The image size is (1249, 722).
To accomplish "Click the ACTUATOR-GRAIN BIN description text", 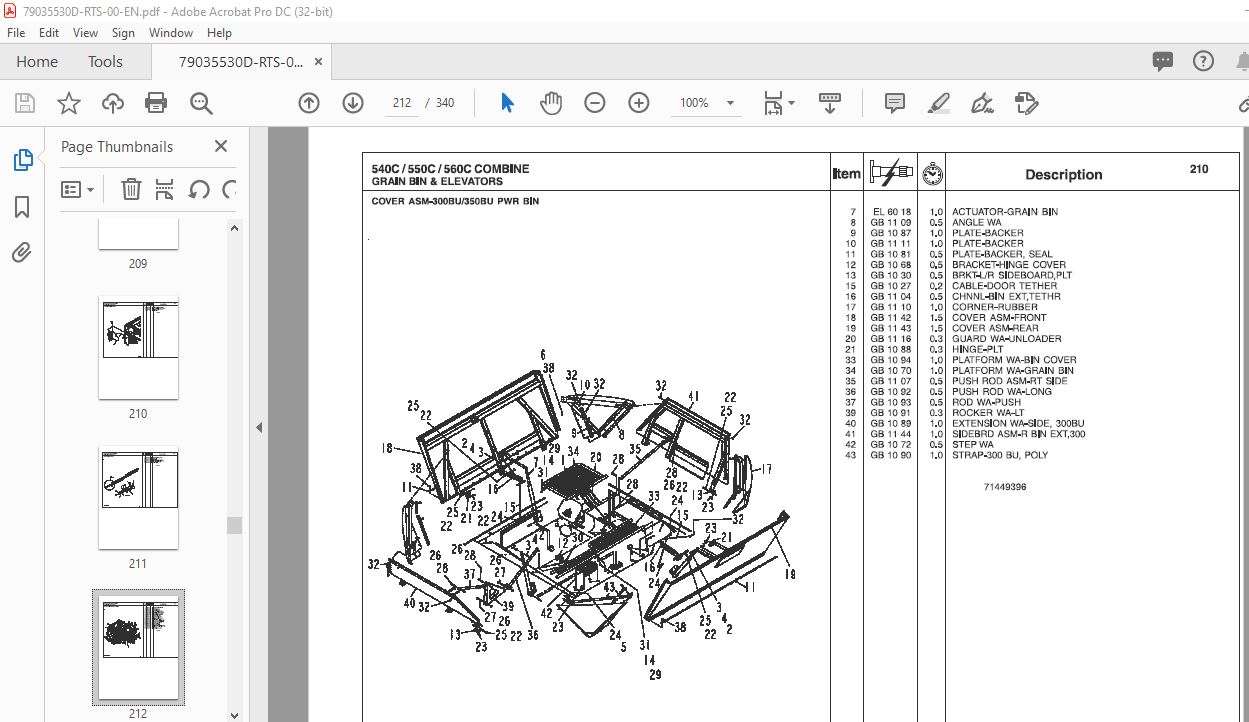I will click(1004, 212).
